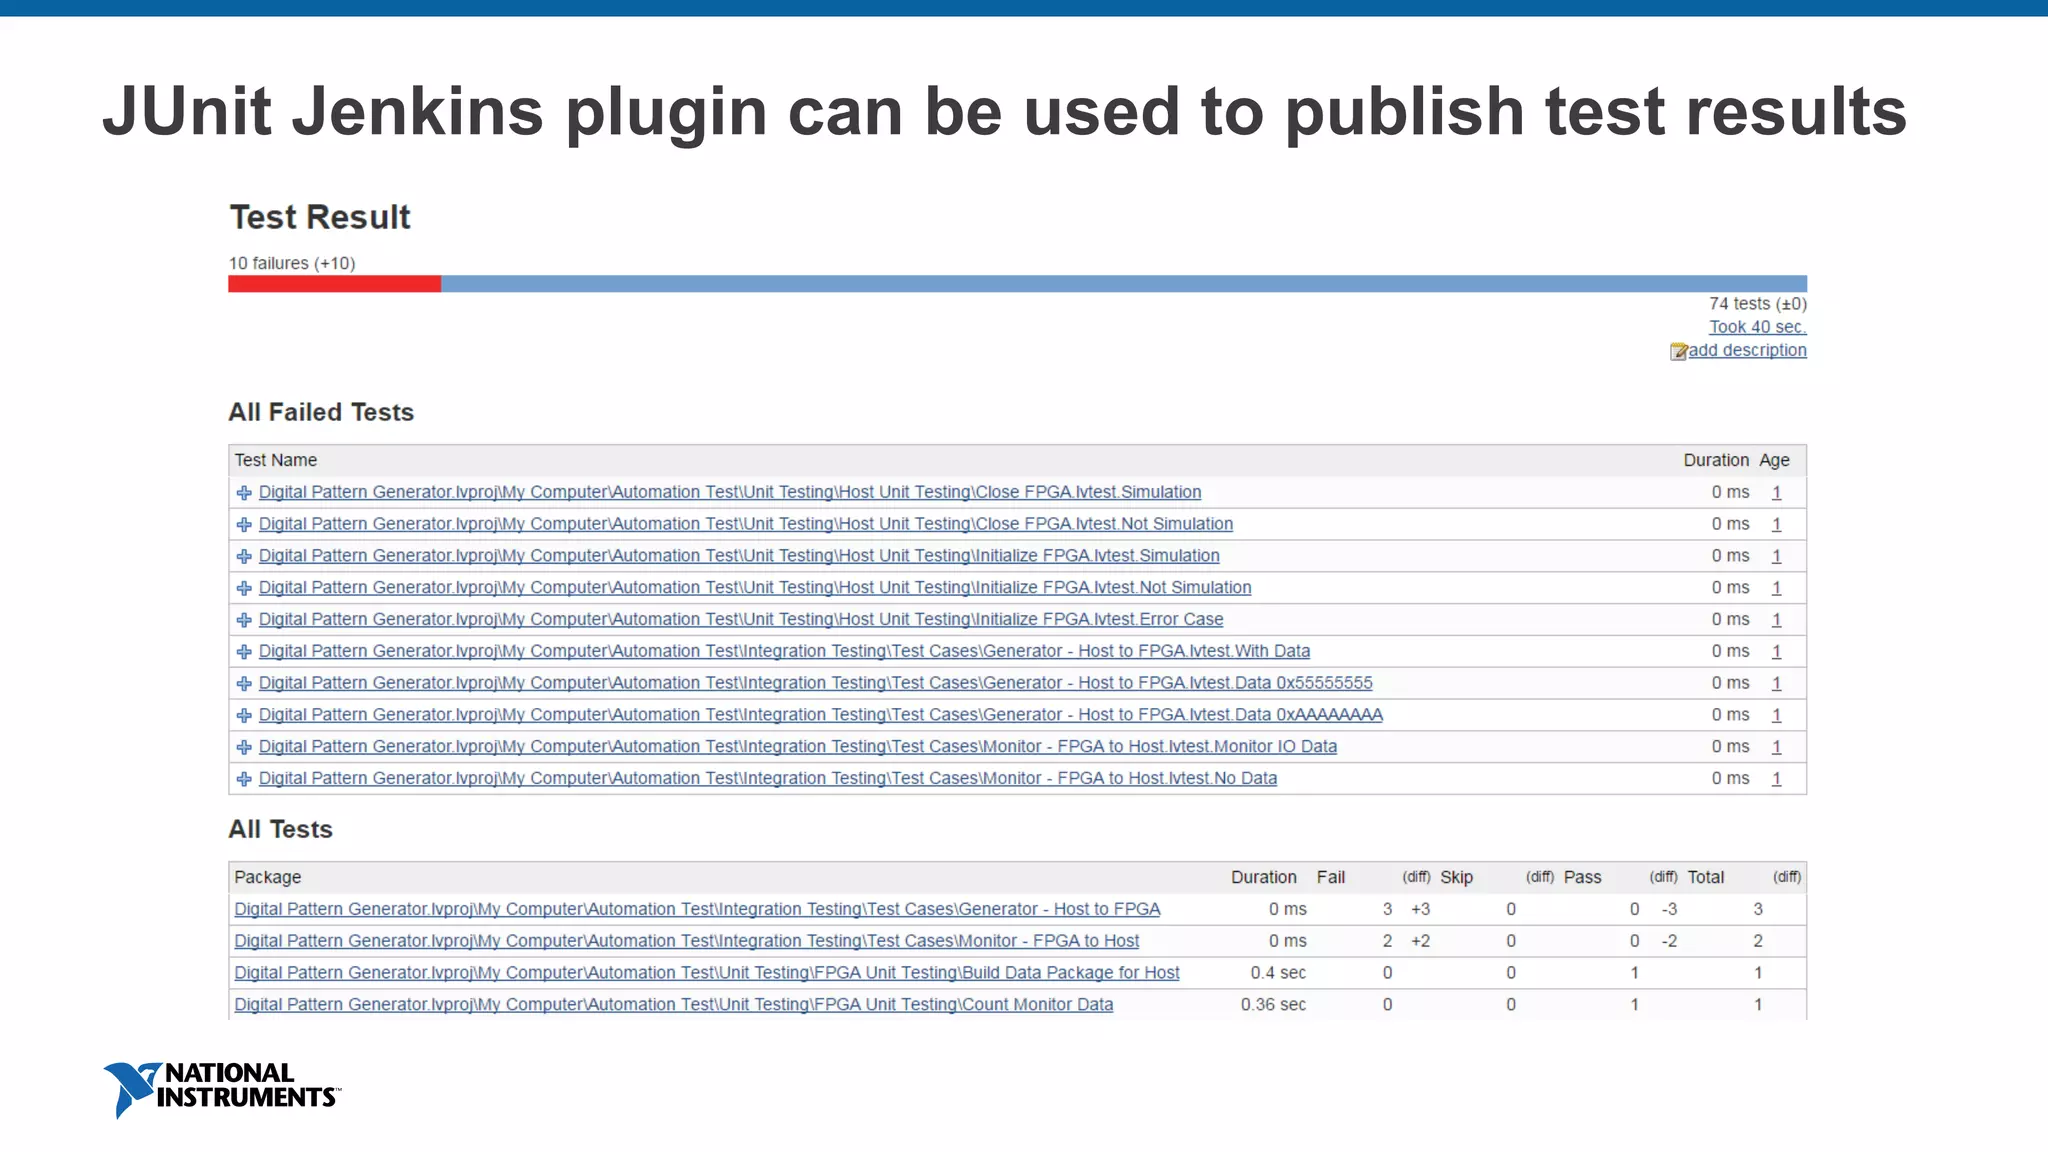Click the plus icon for Data 0x55555555

coord(244,684)
